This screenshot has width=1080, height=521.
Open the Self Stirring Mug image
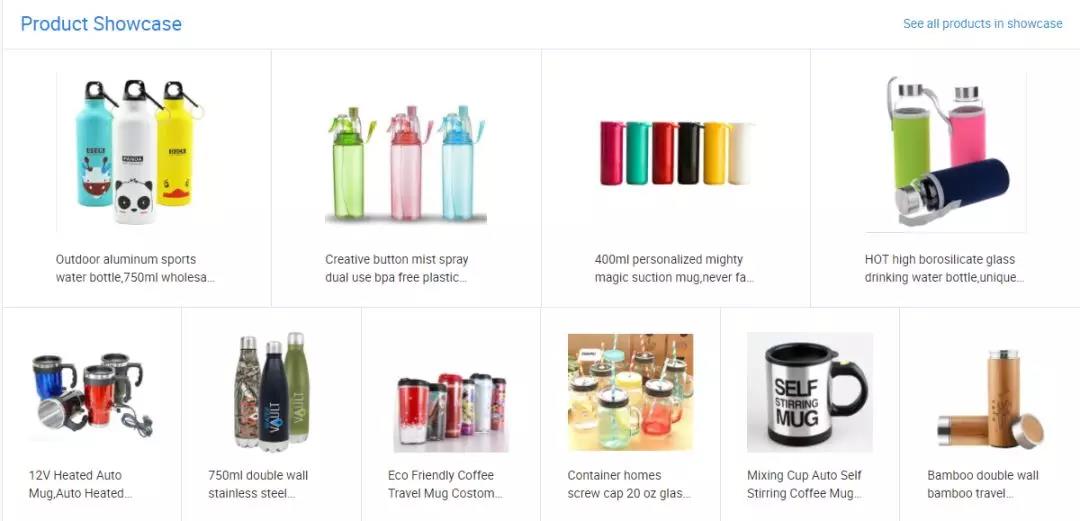pyautogui.click(x=810, y=393)
